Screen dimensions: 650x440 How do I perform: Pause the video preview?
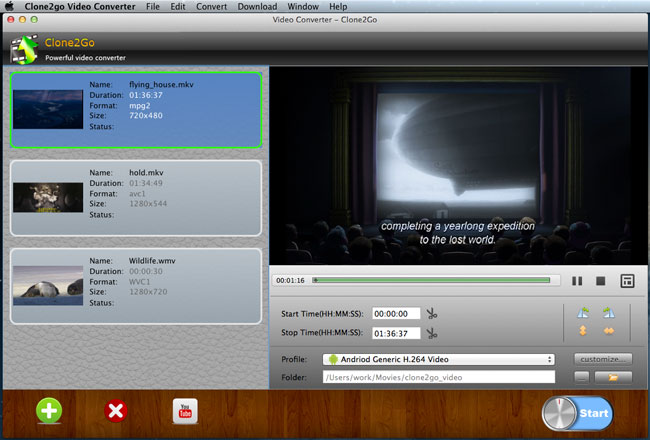577,281
